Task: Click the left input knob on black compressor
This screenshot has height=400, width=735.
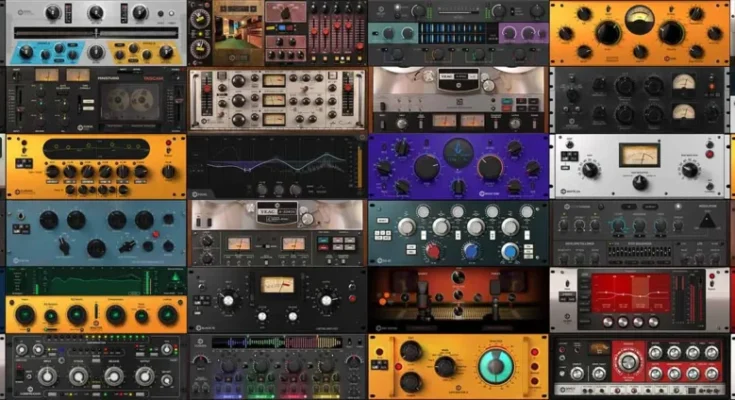Action: point(228,300)
